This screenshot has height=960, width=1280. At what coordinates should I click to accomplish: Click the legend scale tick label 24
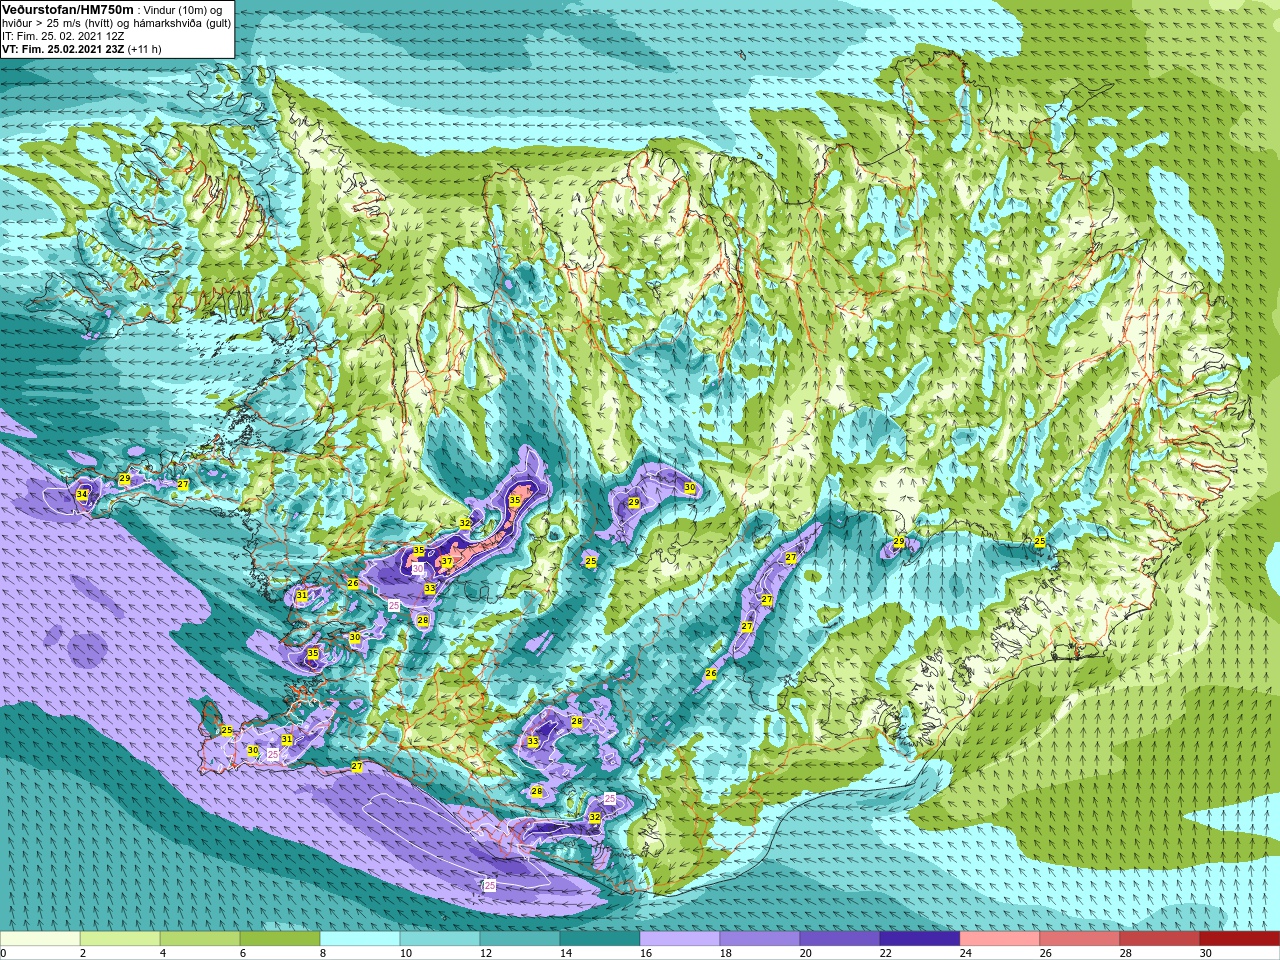965,953
